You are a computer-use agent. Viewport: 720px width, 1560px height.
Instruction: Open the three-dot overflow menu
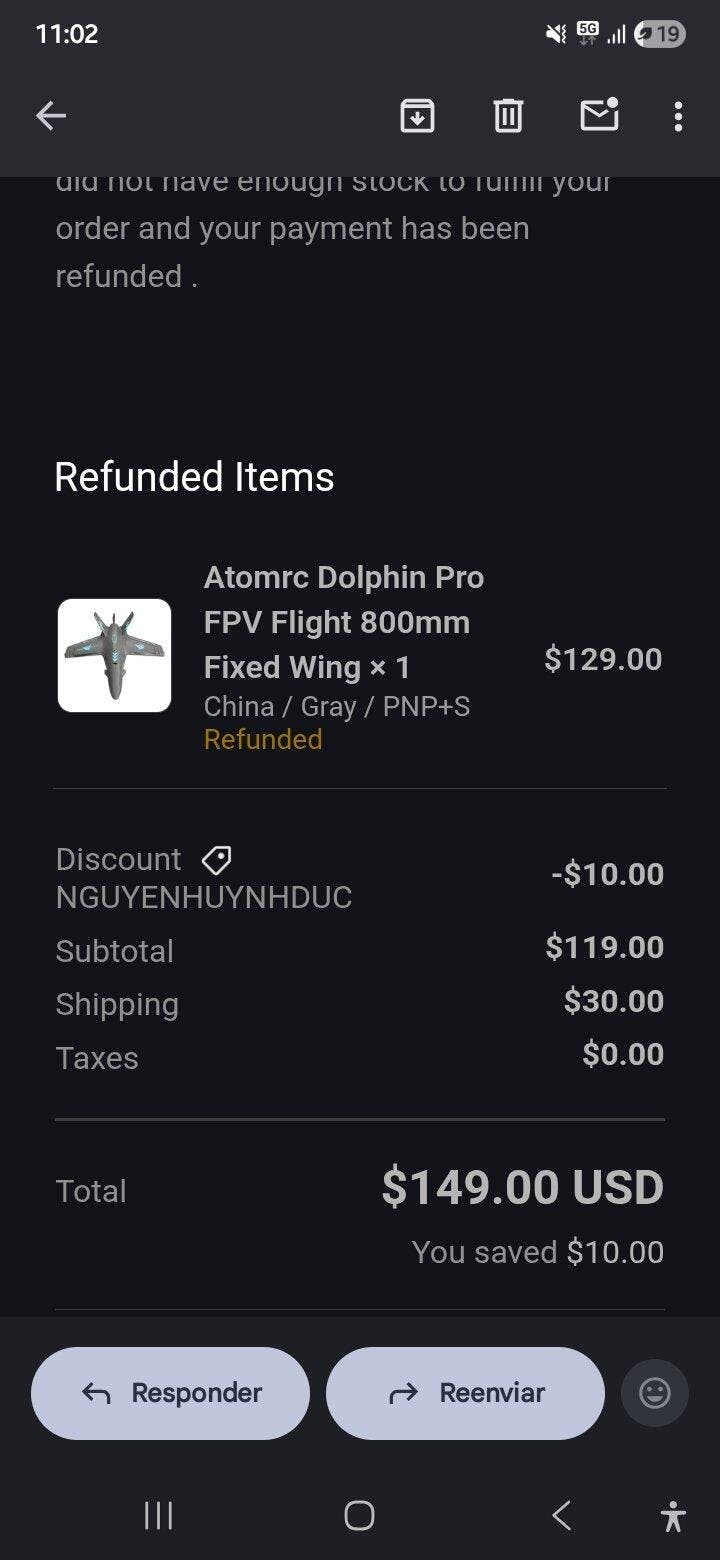(x=678, y=117)
